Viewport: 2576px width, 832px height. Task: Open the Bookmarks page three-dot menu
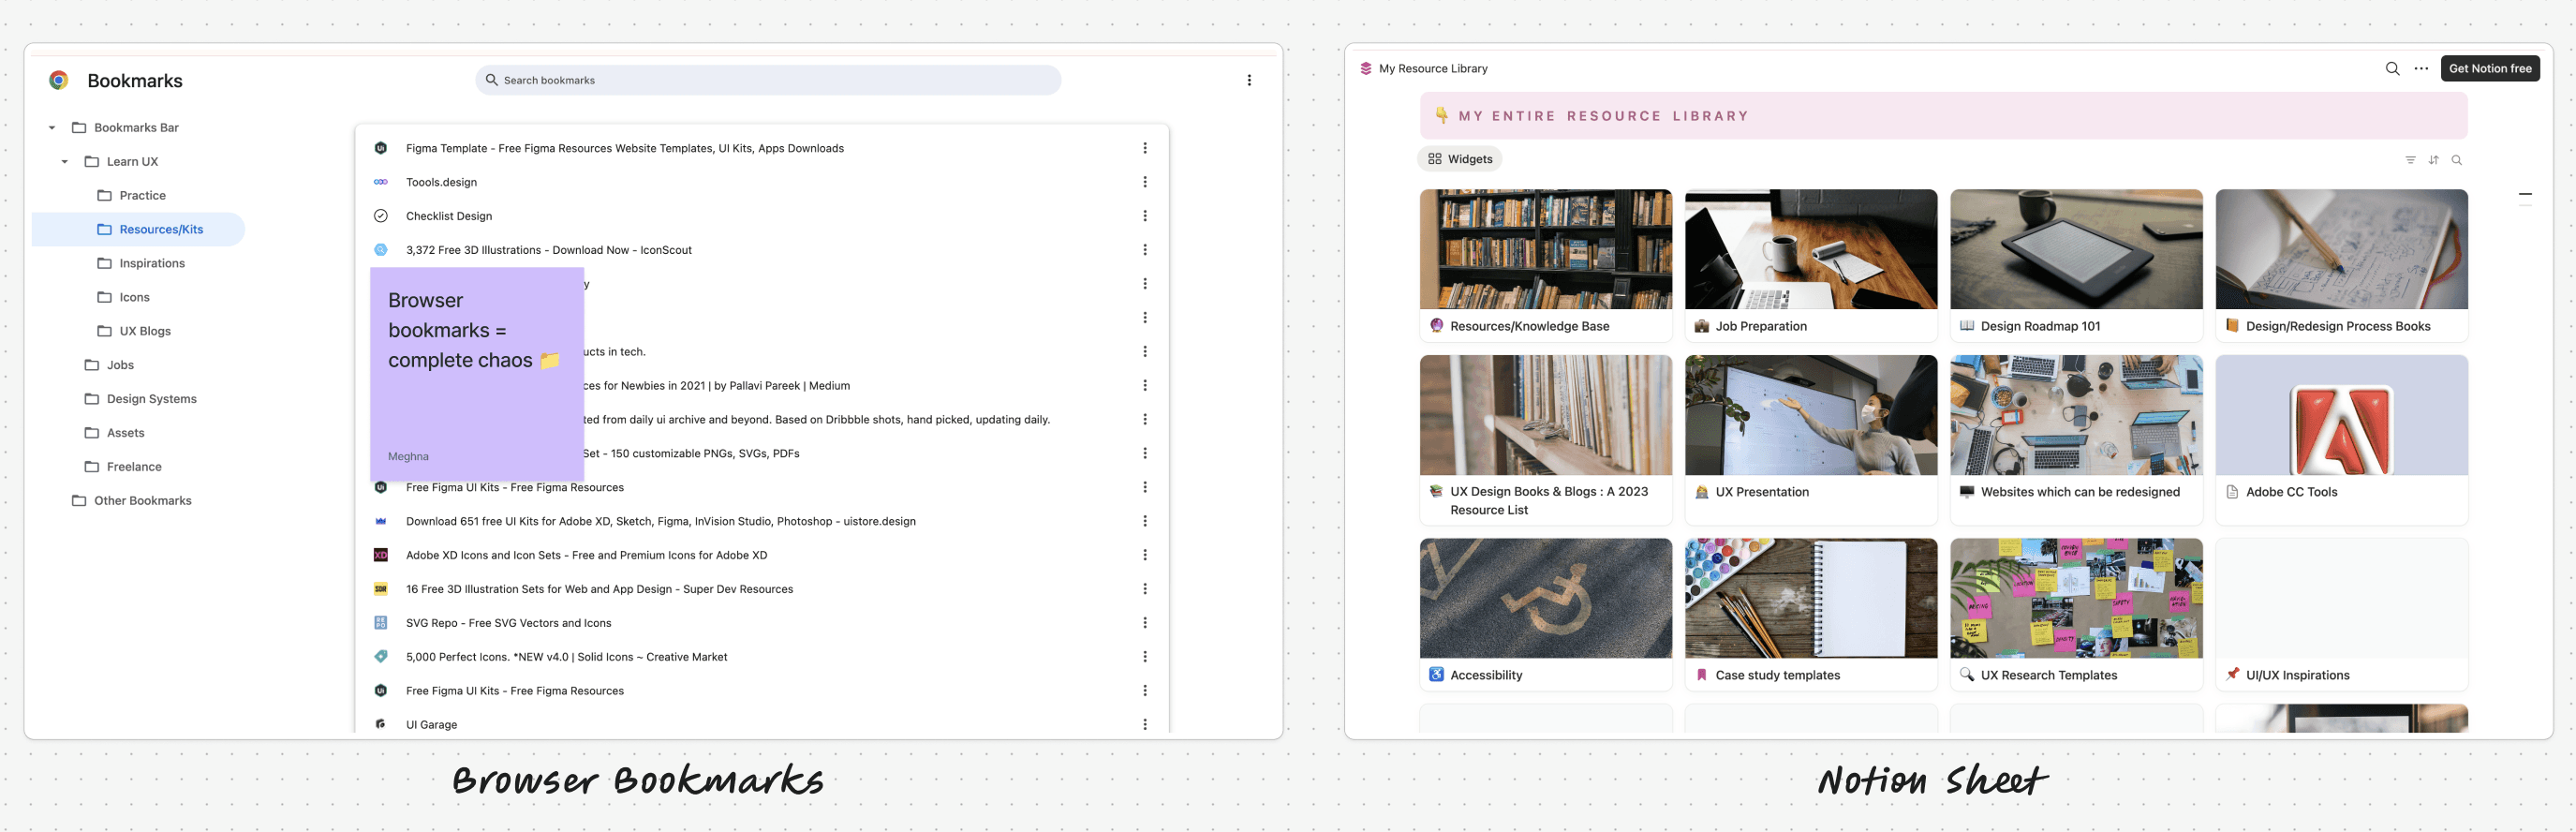coord(1249,80)
